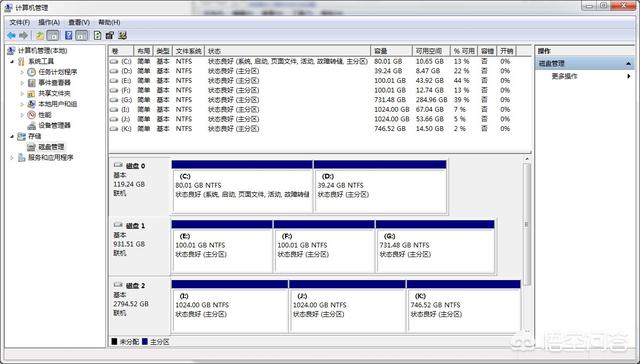Expand the 事件查看器 node

22,82
